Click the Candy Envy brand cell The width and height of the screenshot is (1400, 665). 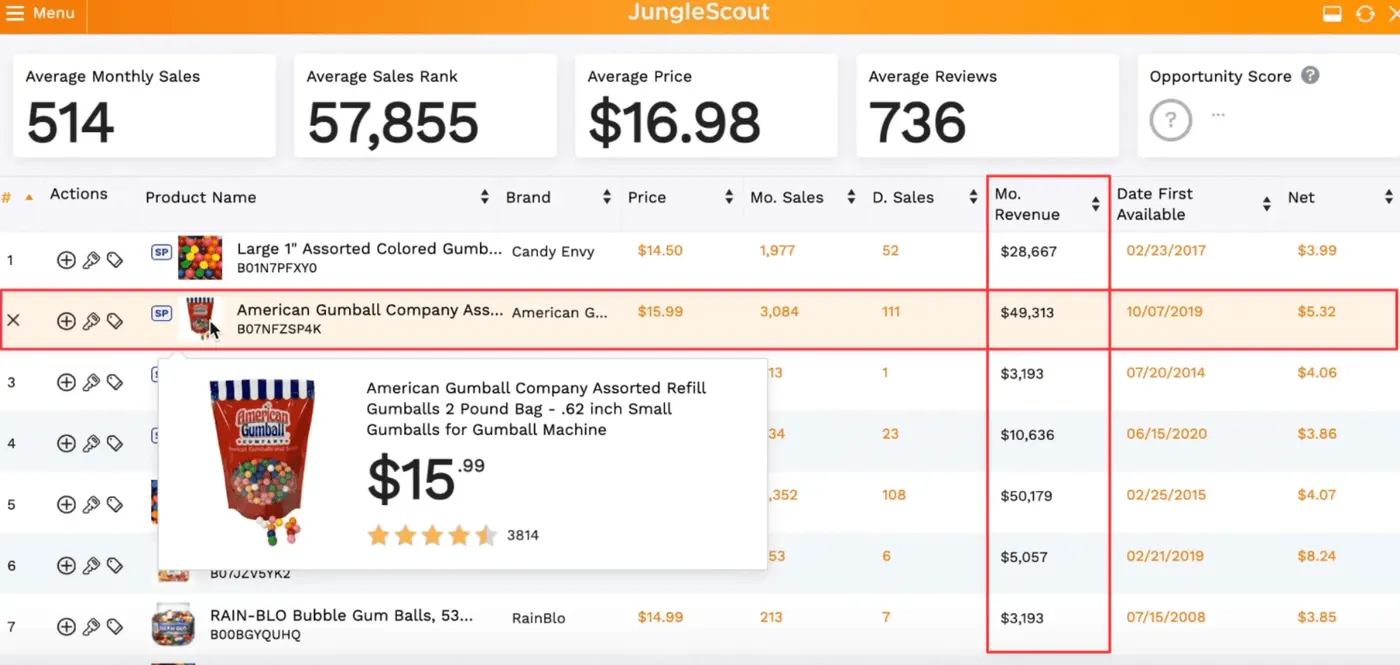[553, 252]
